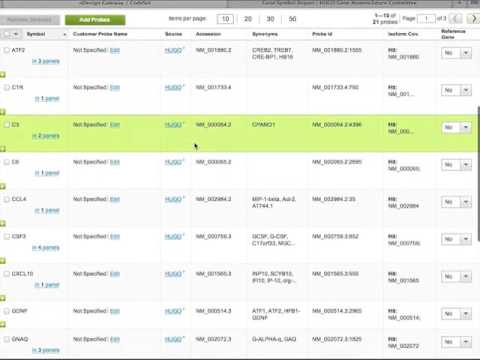Open Reference Gene dropdown for CSF3
Viewport: 480px width, 360px height.
click(456, 239)
